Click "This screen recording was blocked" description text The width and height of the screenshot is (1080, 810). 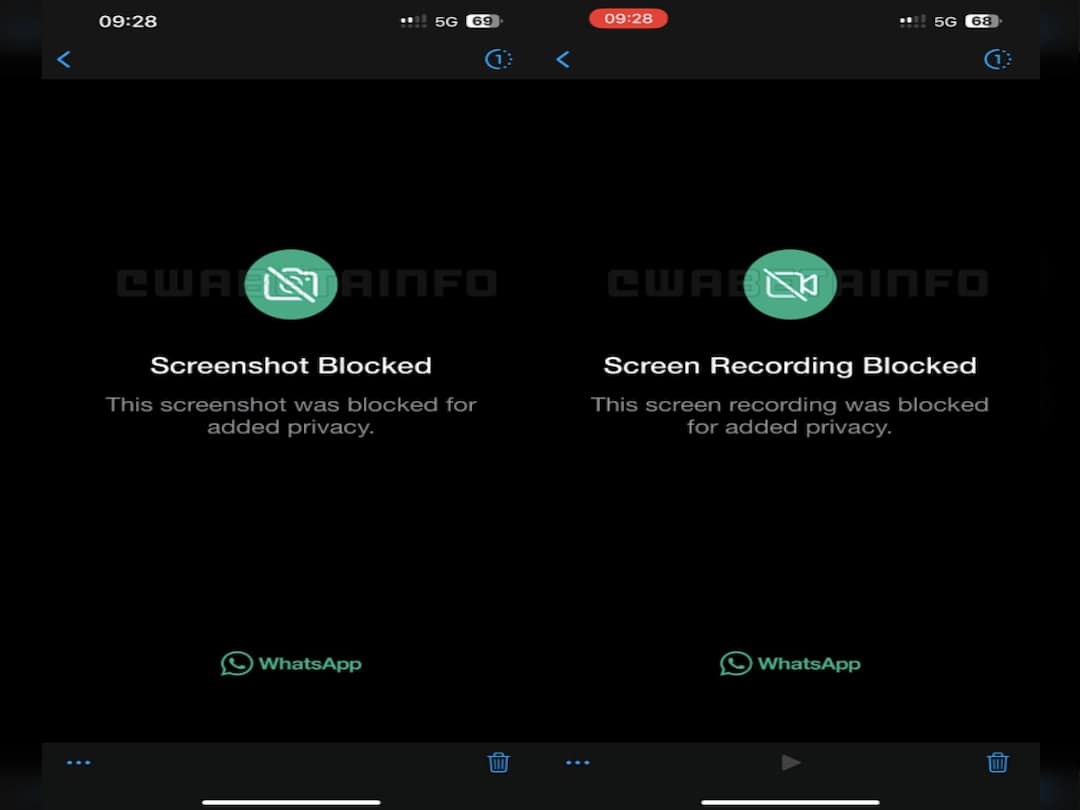790,405
